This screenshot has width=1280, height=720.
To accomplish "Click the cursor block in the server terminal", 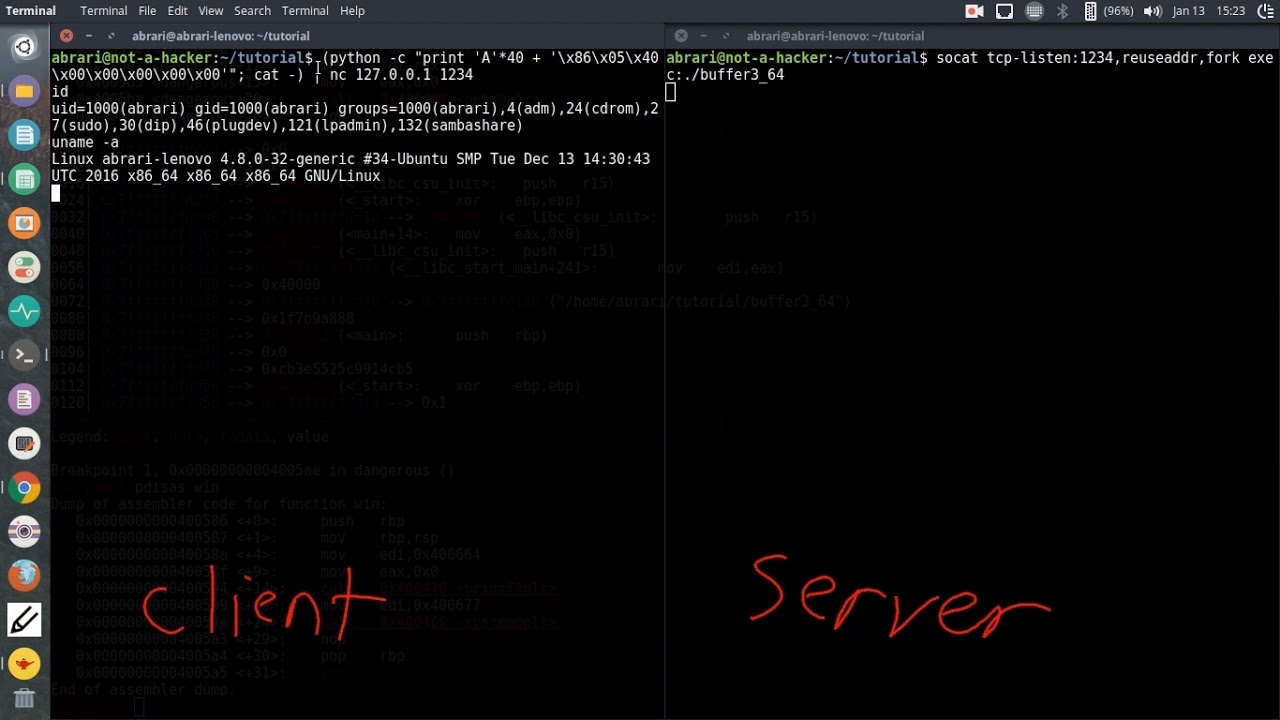I will pyautogui.click(x=671, y=92).
